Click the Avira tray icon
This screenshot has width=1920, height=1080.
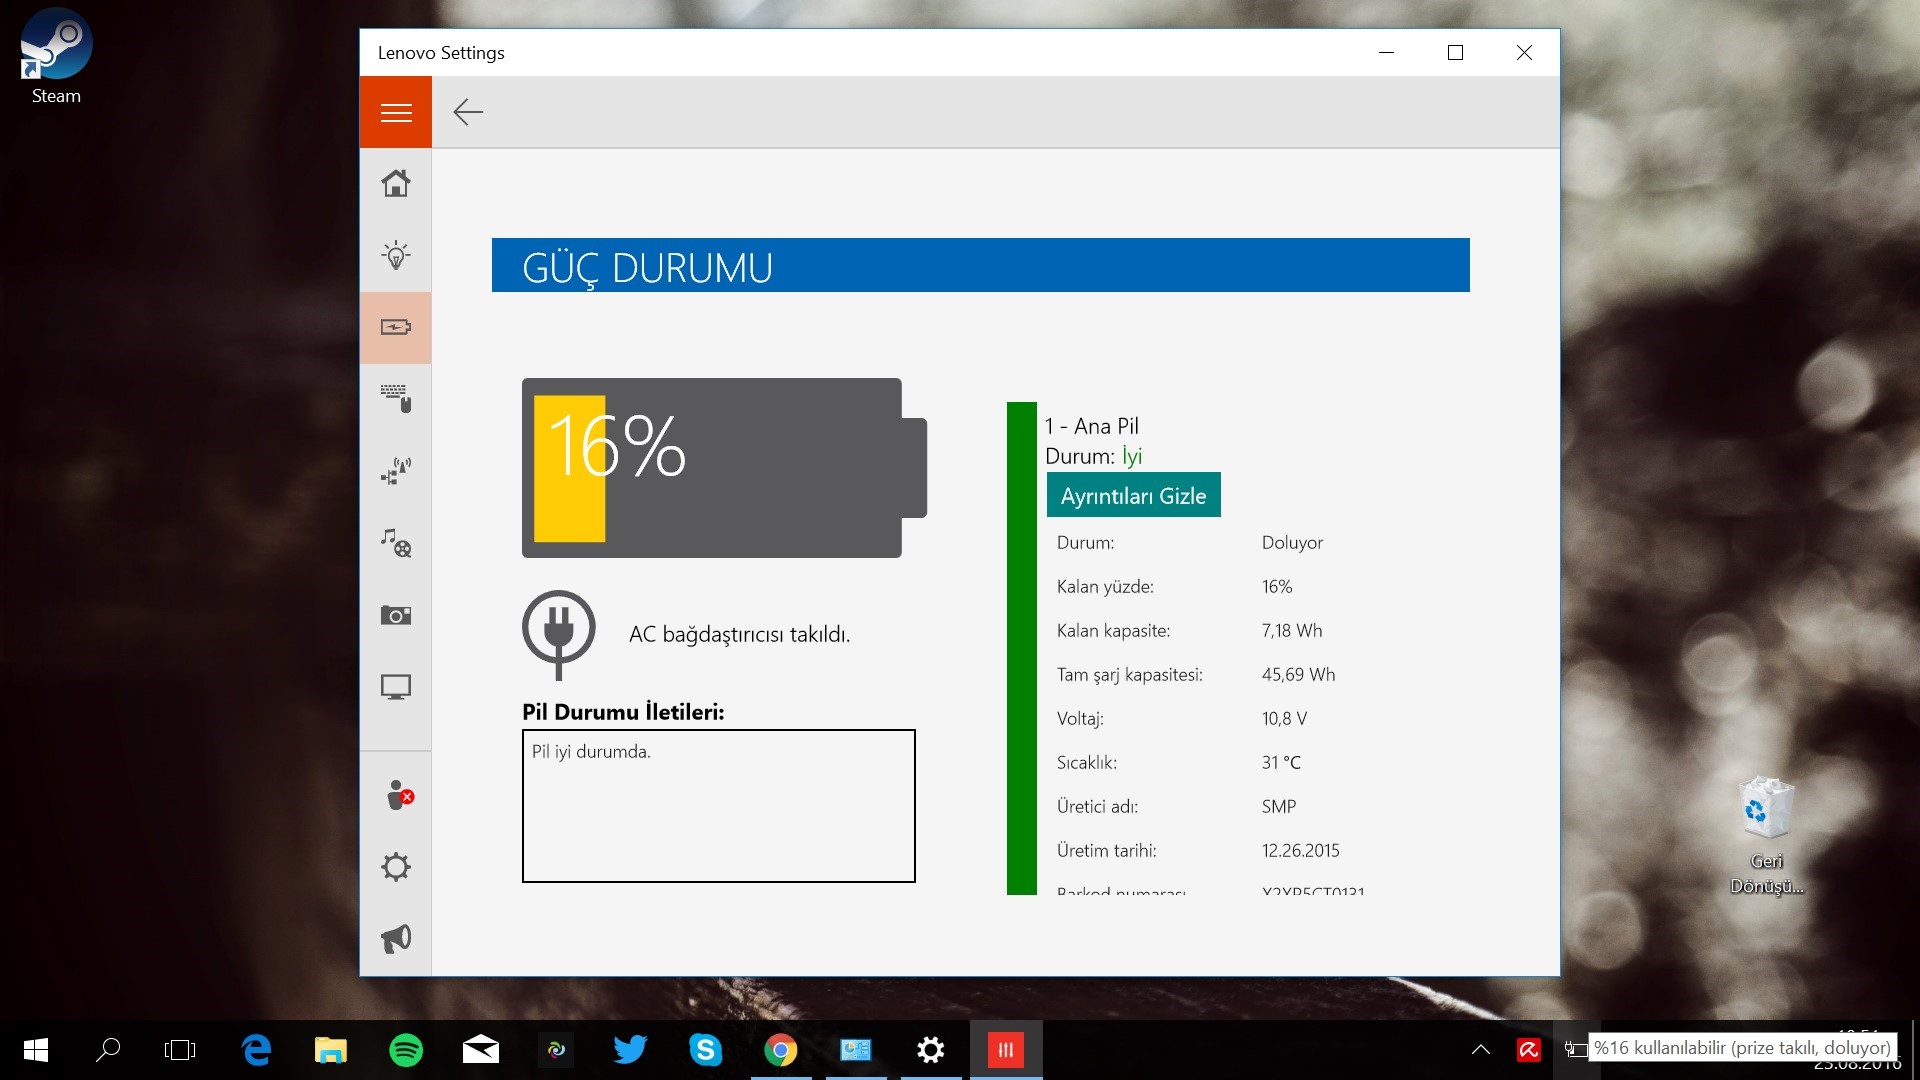[x=1529, y=1050]
